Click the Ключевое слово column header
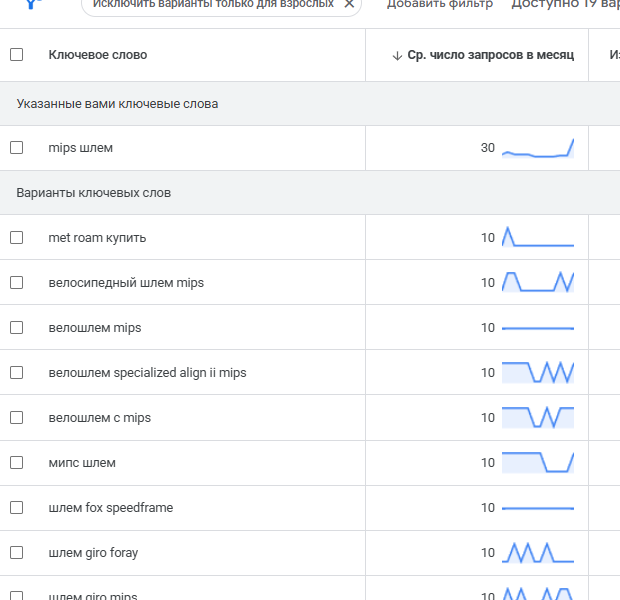The width and height of the screenshot is (620, 600). 98,55
